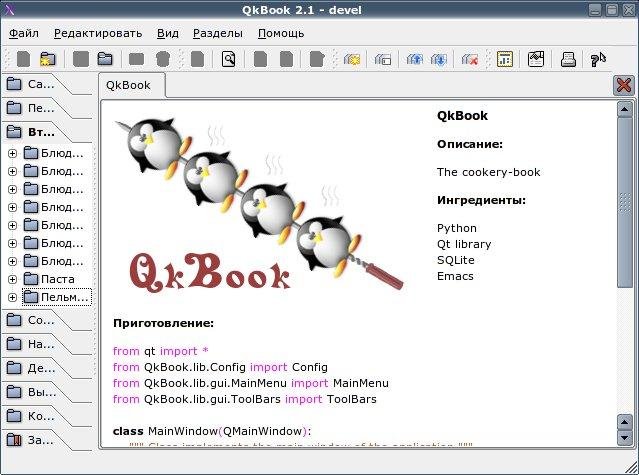Move section down with blue down-arrow icon

(438, 59)
